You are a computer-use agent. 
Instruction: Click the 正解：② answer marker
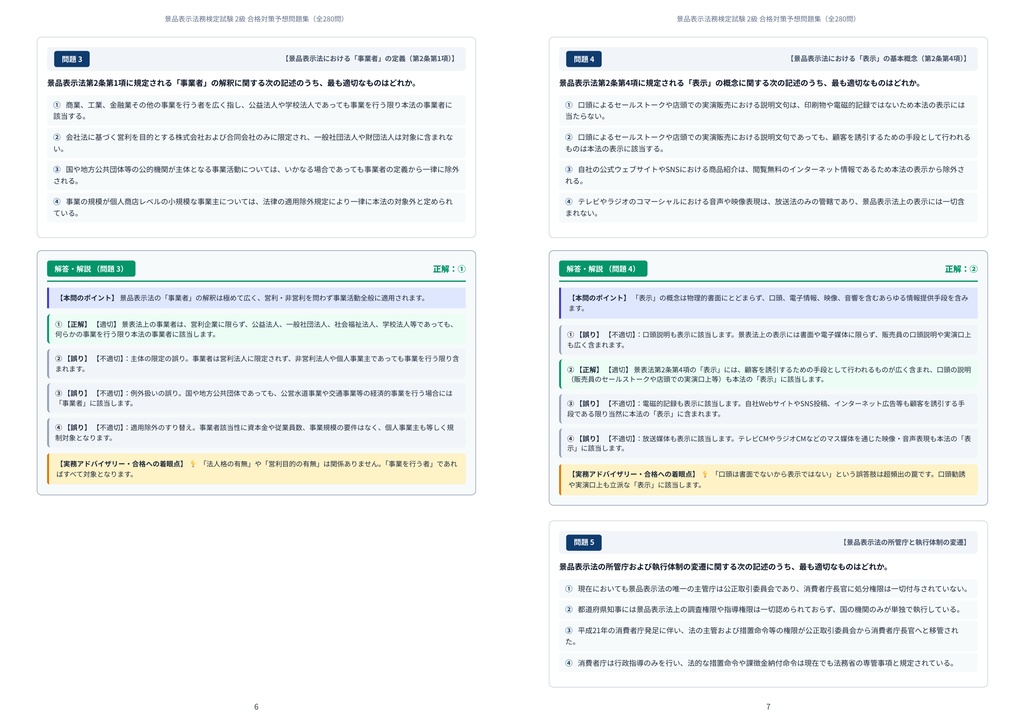961,269
